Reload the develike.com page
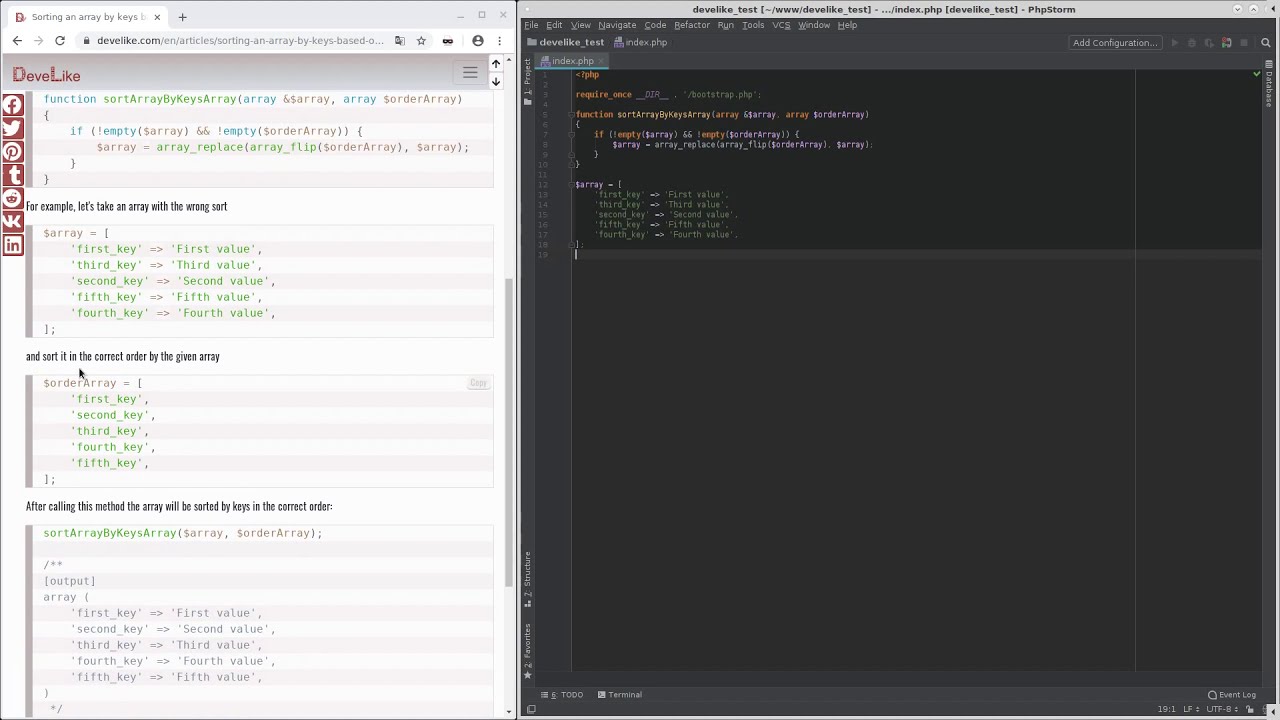Image resolution: width=1280 pixels, height=720 pixels. [60, 41]
